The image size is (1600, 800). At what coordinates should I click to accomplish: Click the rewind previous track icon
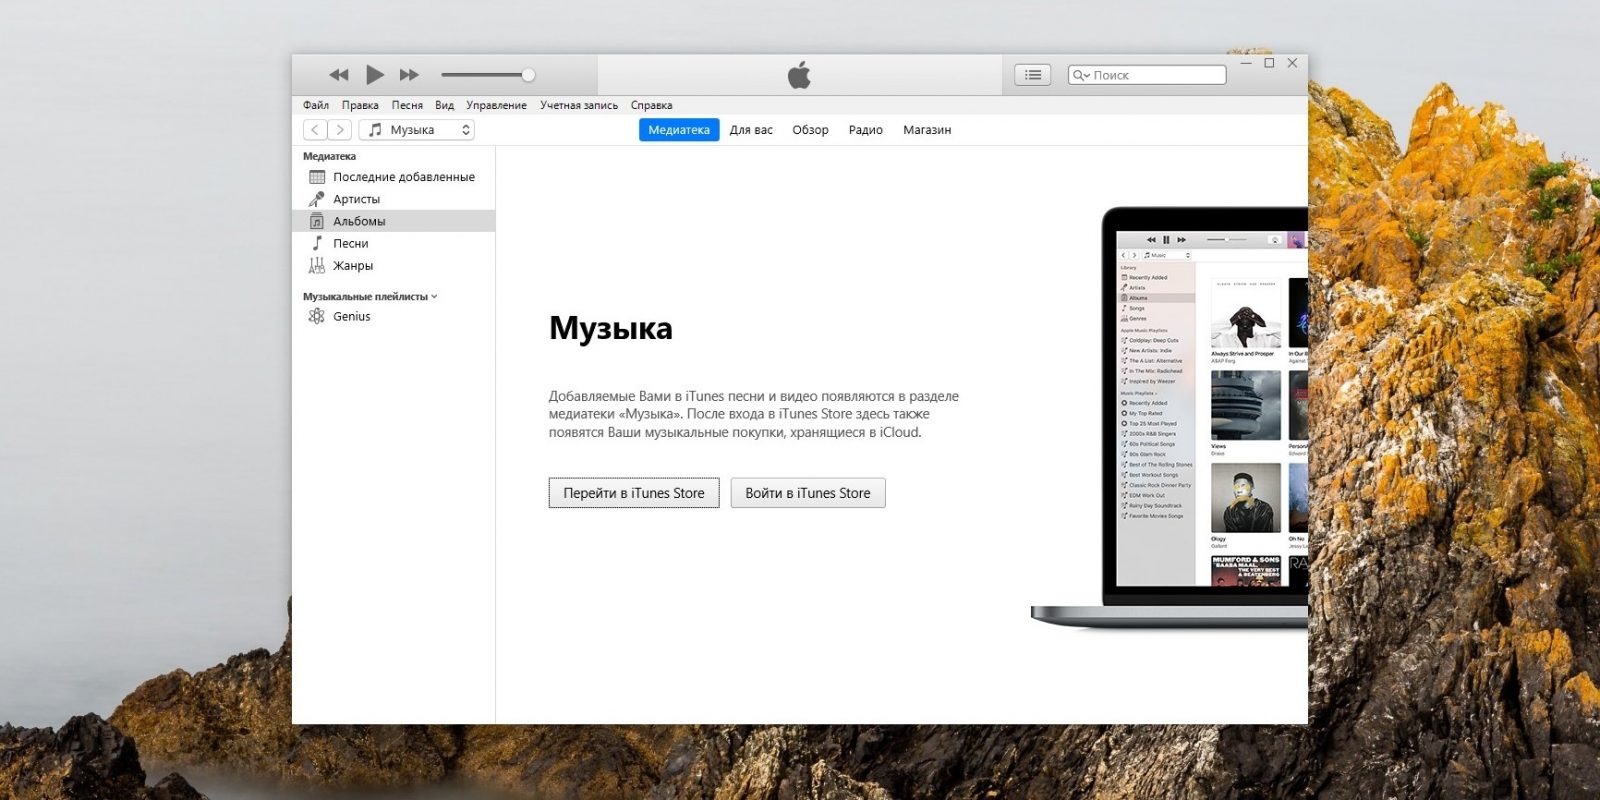(339, 75)
